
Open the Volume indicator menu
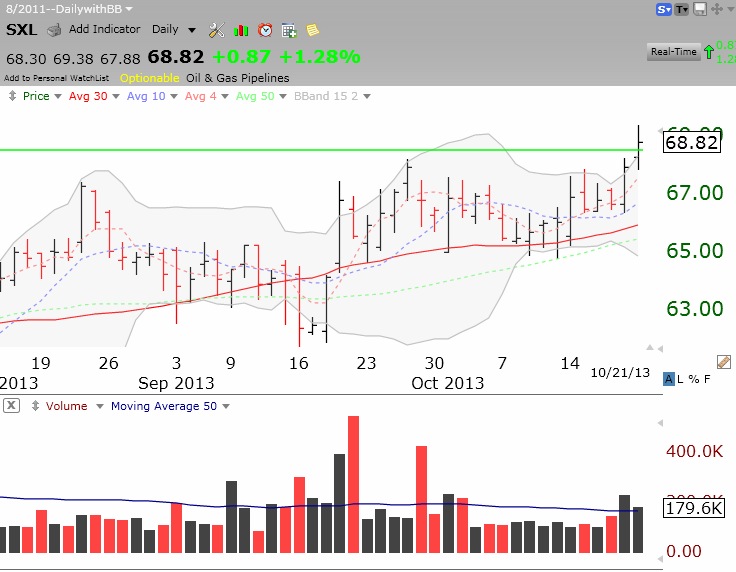(67, 406)
